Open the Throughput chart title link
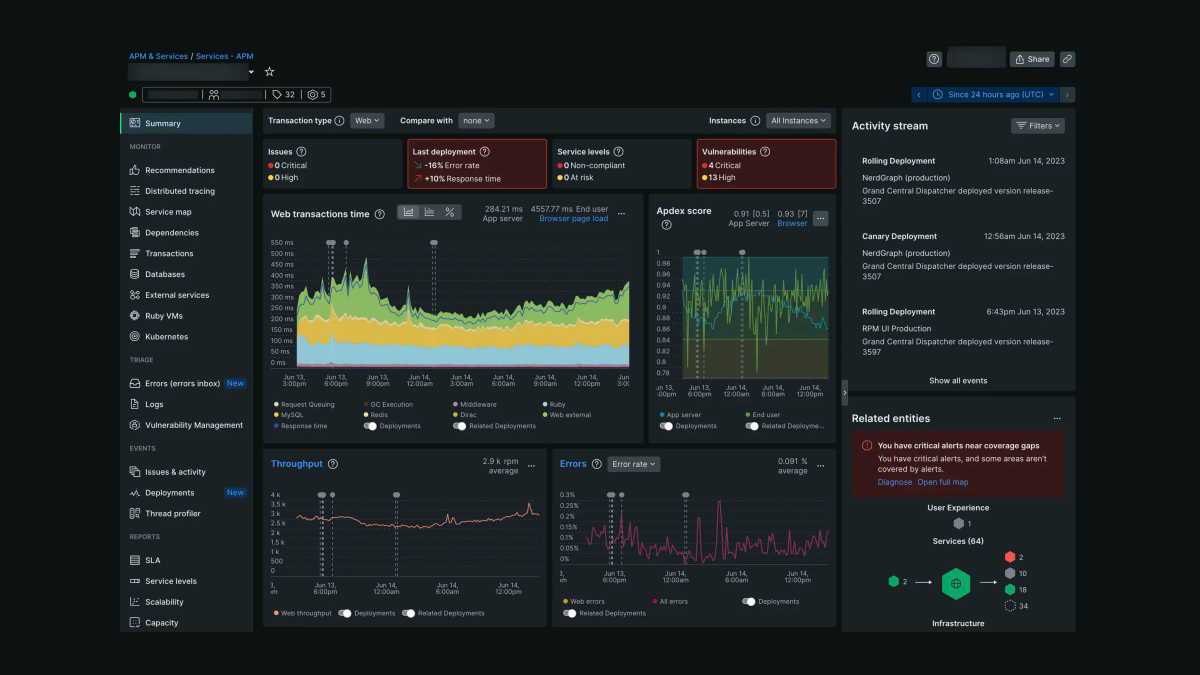Screen dimensions: 1200x675 pyautogui.click(x=297, y=464)
